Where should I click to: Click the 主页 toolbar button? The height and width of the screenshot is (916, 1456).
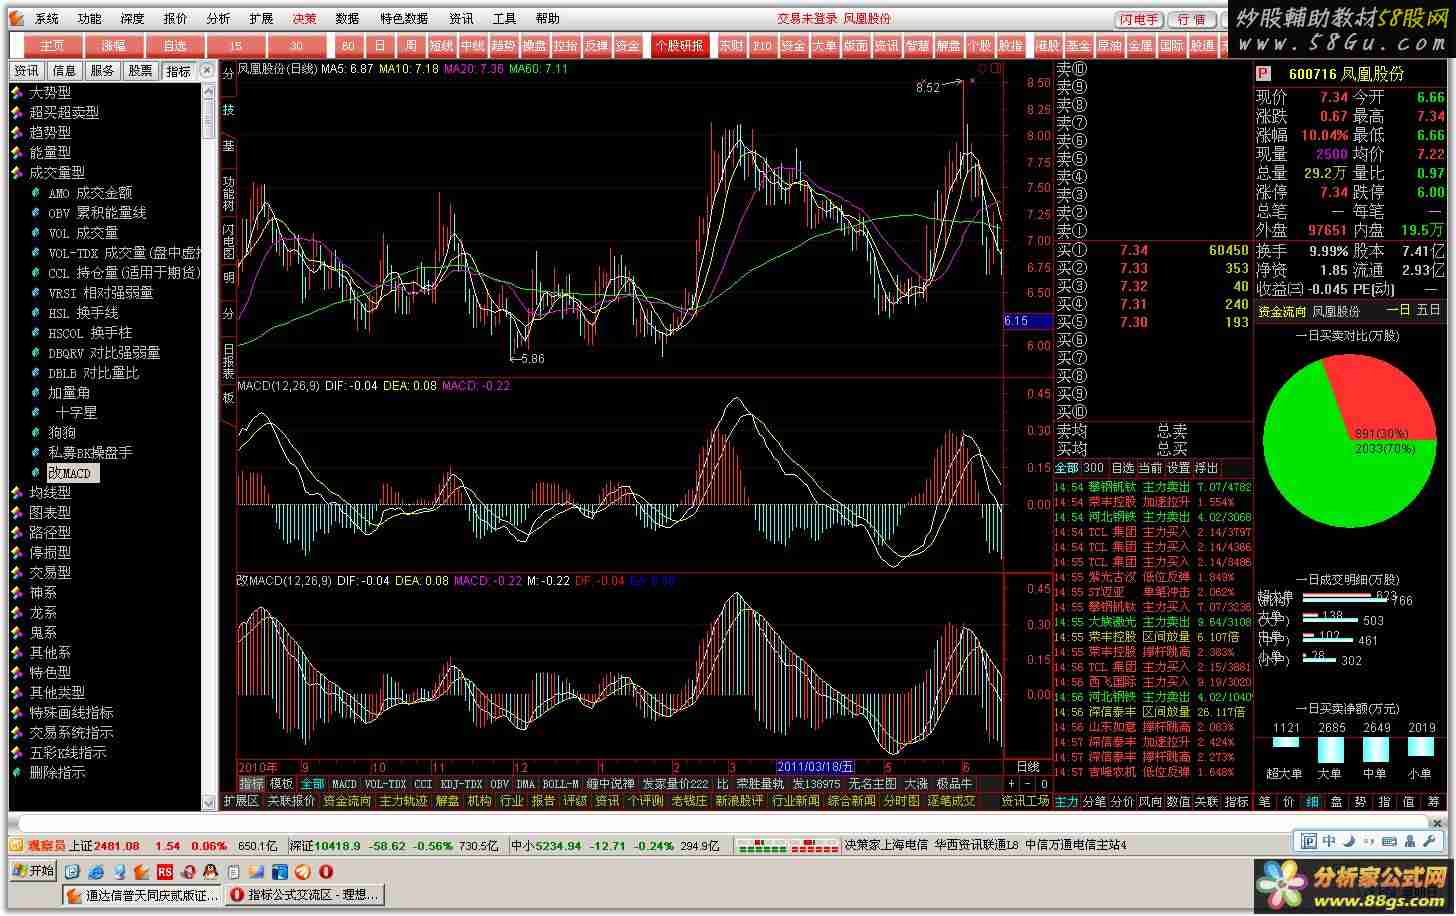tap(52, 46)
